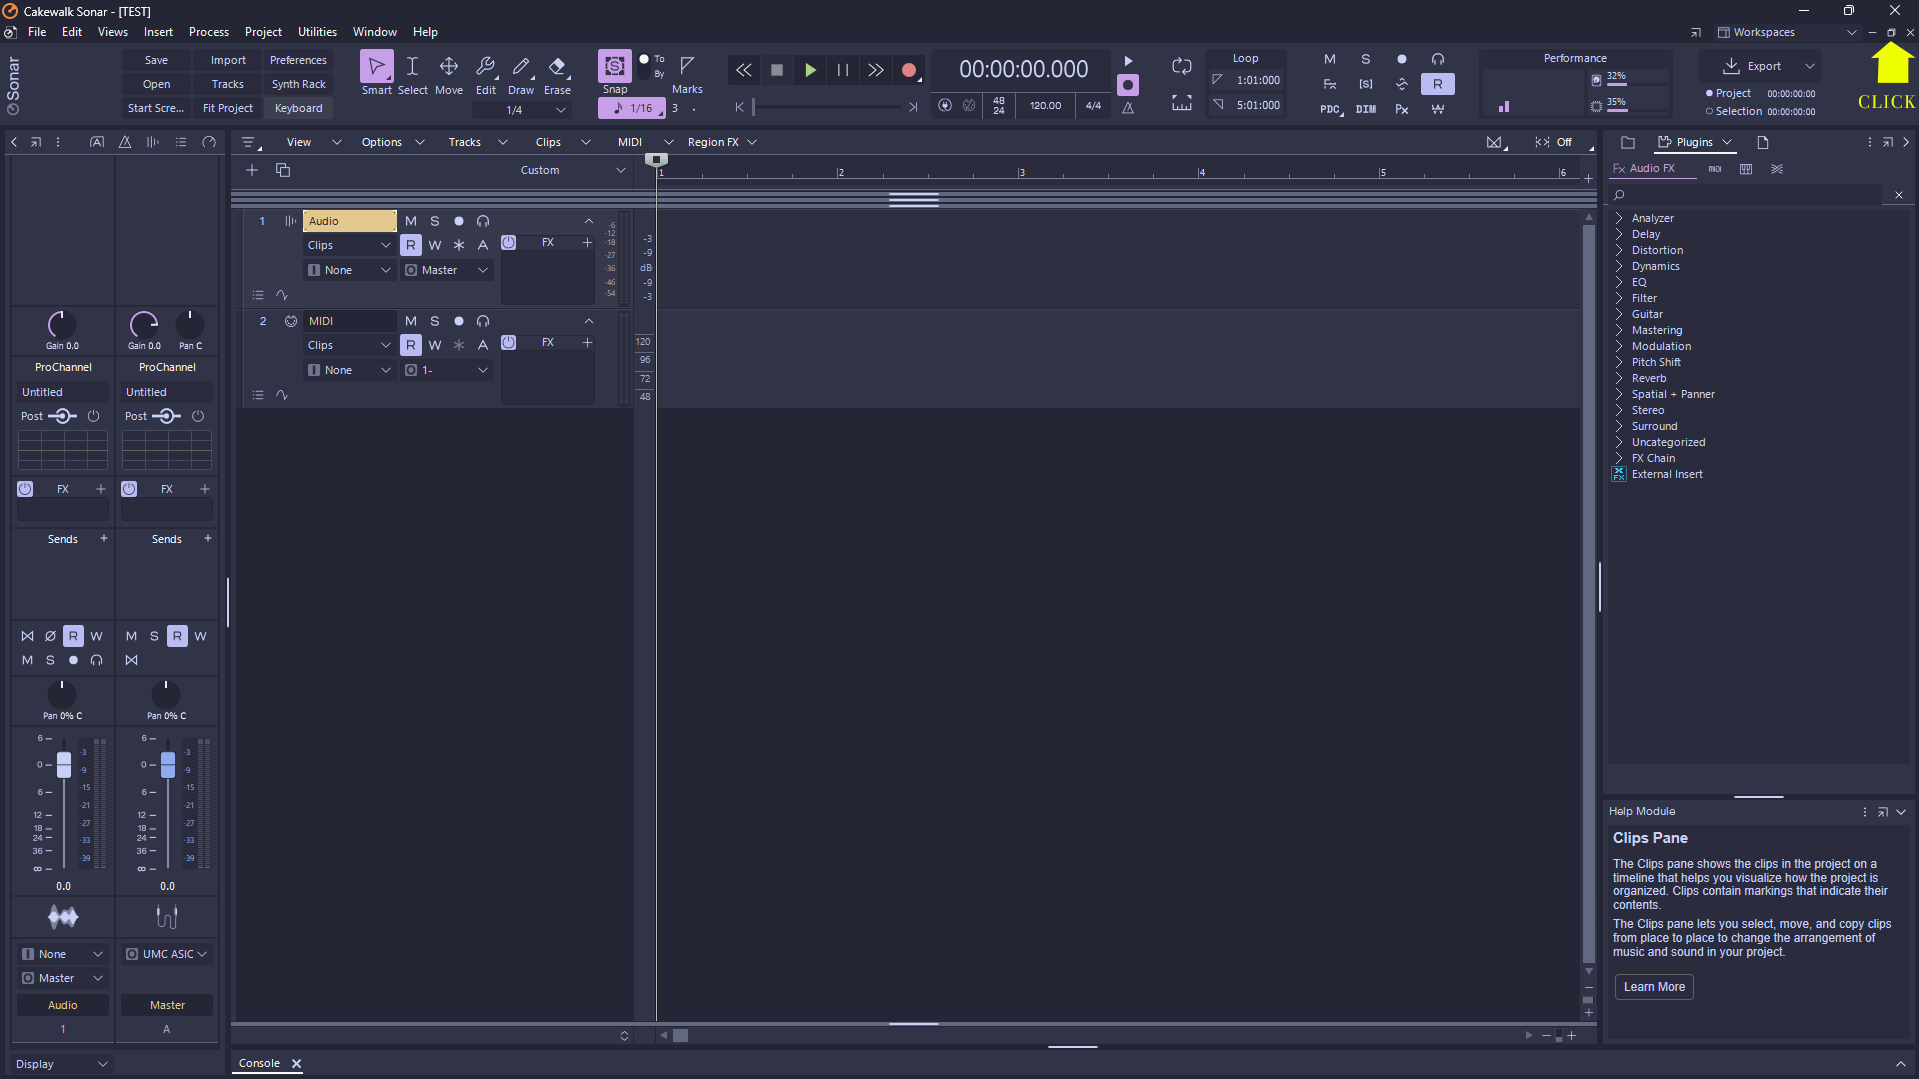
Task: Solo the MIDI track 2
Action: point(434,321)
